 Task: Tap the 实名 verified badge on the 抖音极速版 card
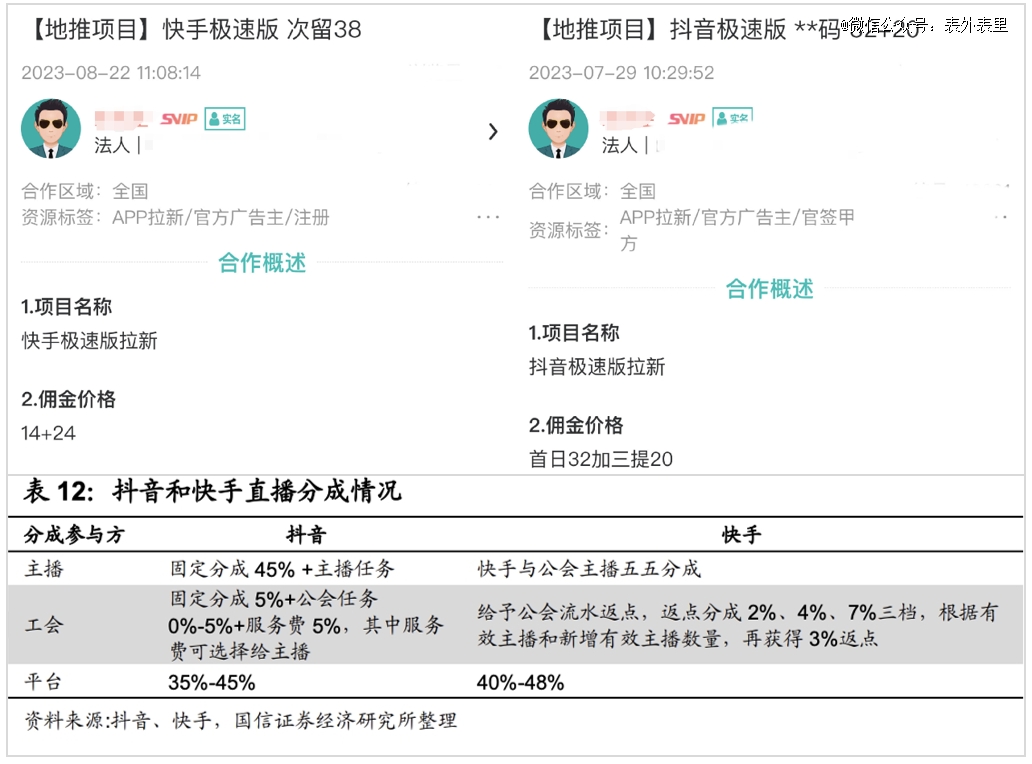[x=733, y=118]
